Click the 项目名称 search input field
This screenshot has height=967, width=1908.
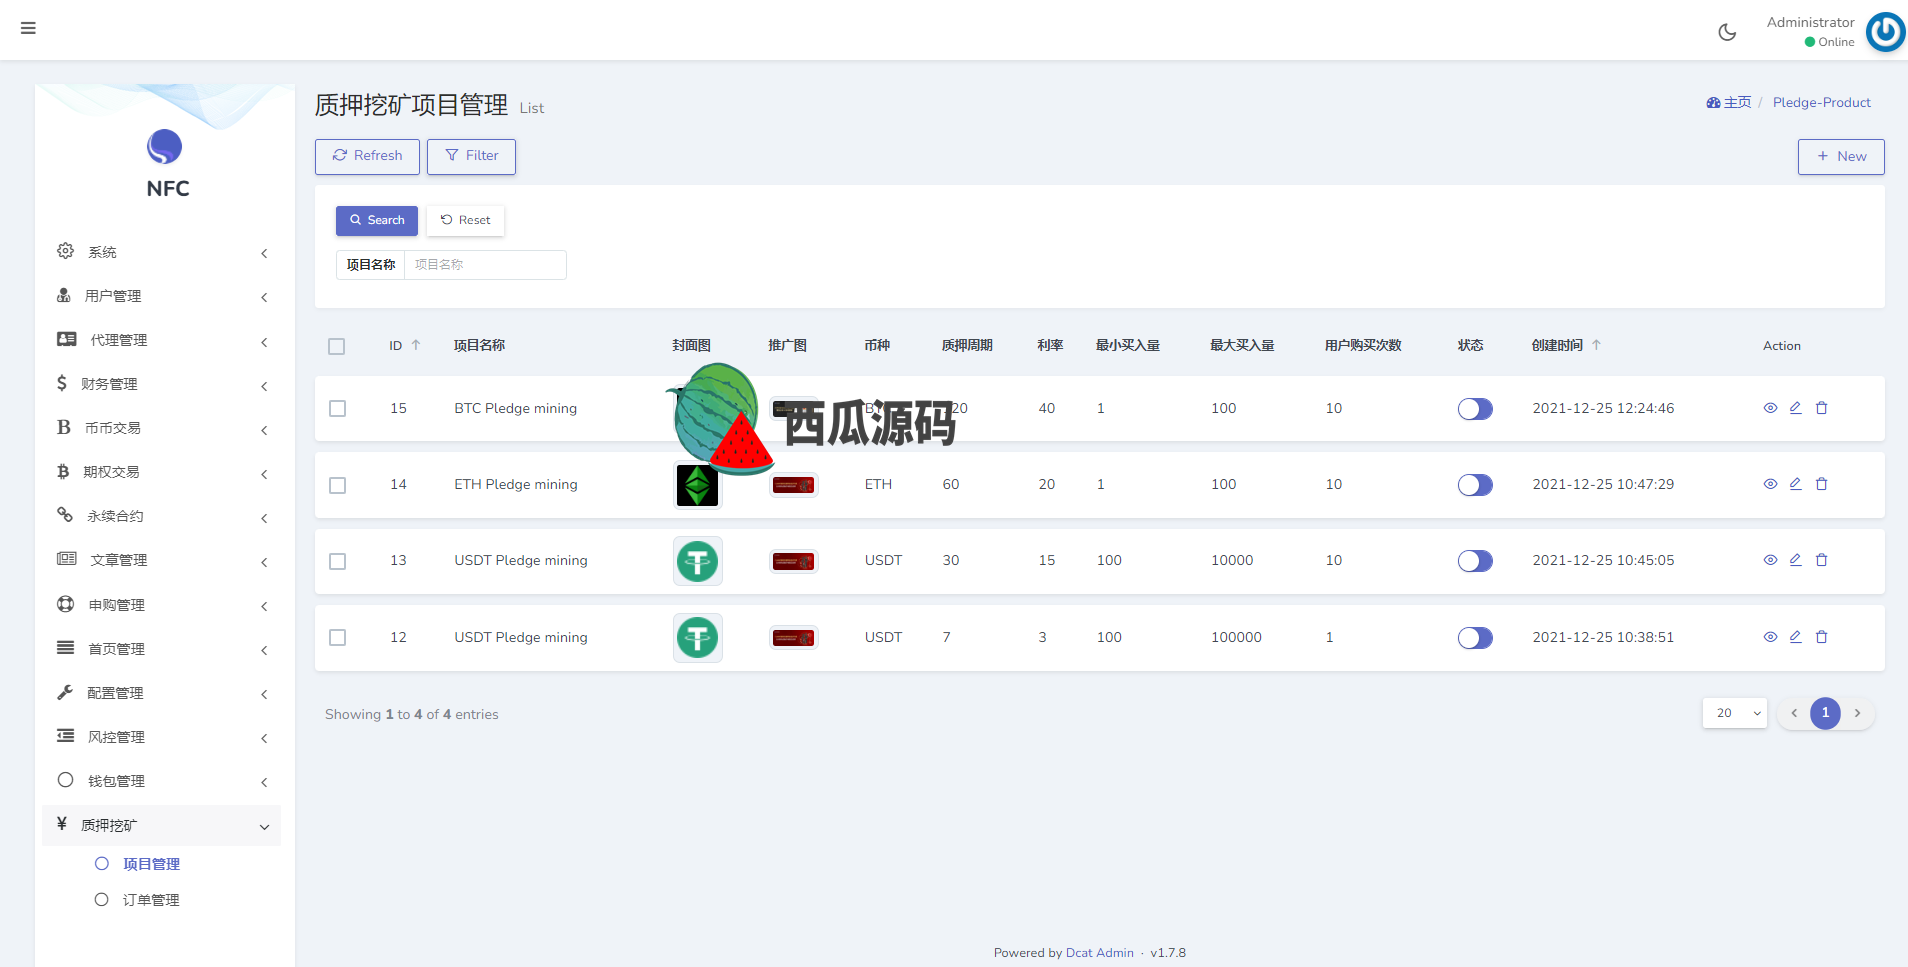click(x=485, y=265)
